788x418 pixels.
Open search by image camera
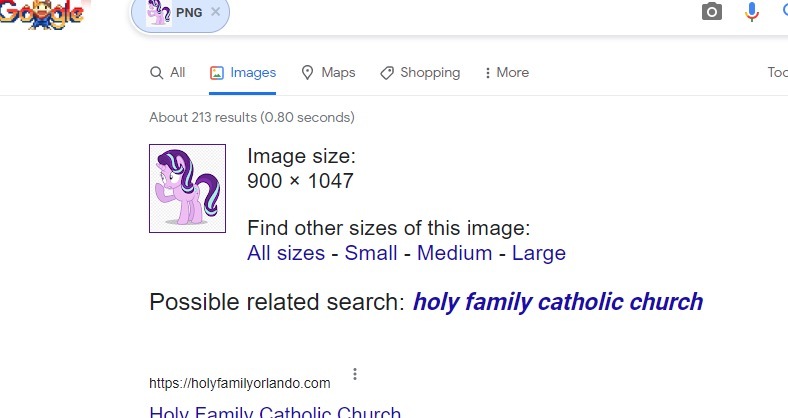[711, 12]
